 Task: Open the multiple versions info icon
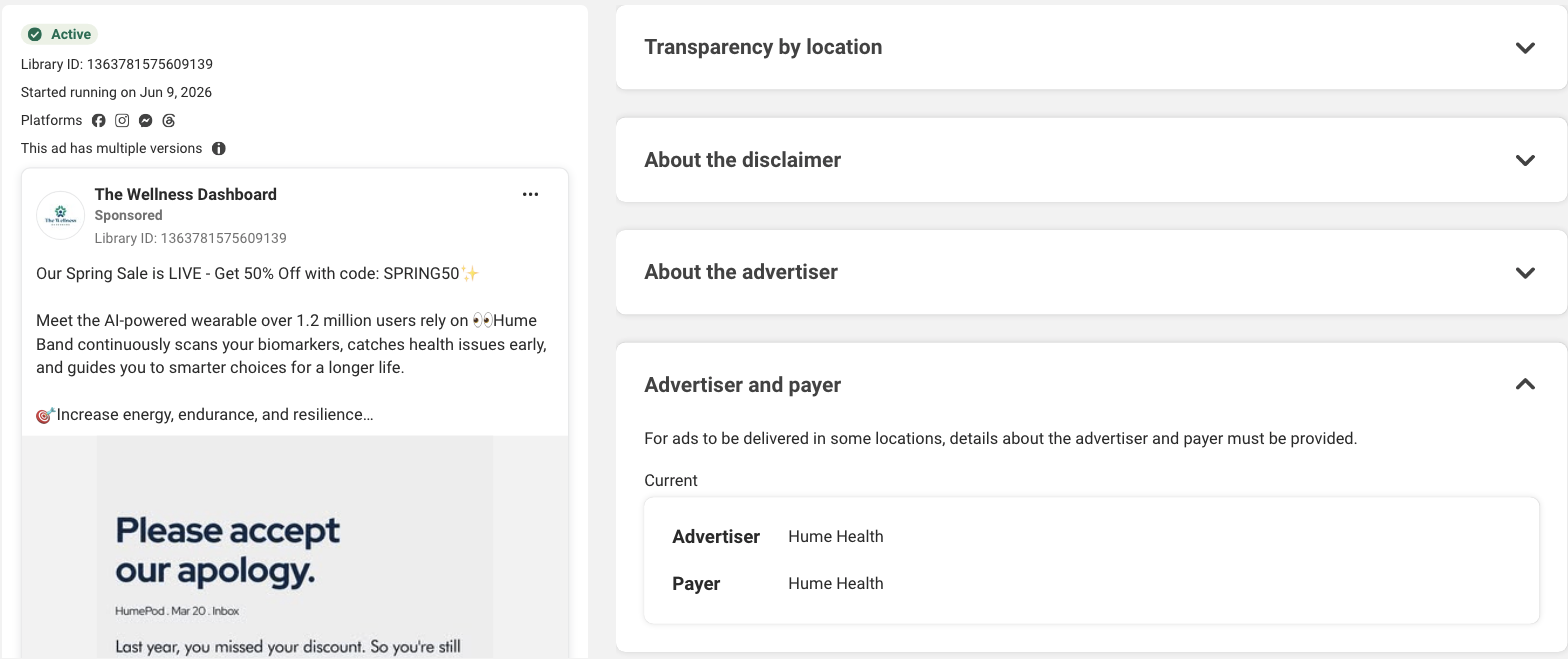click(219, 148)
